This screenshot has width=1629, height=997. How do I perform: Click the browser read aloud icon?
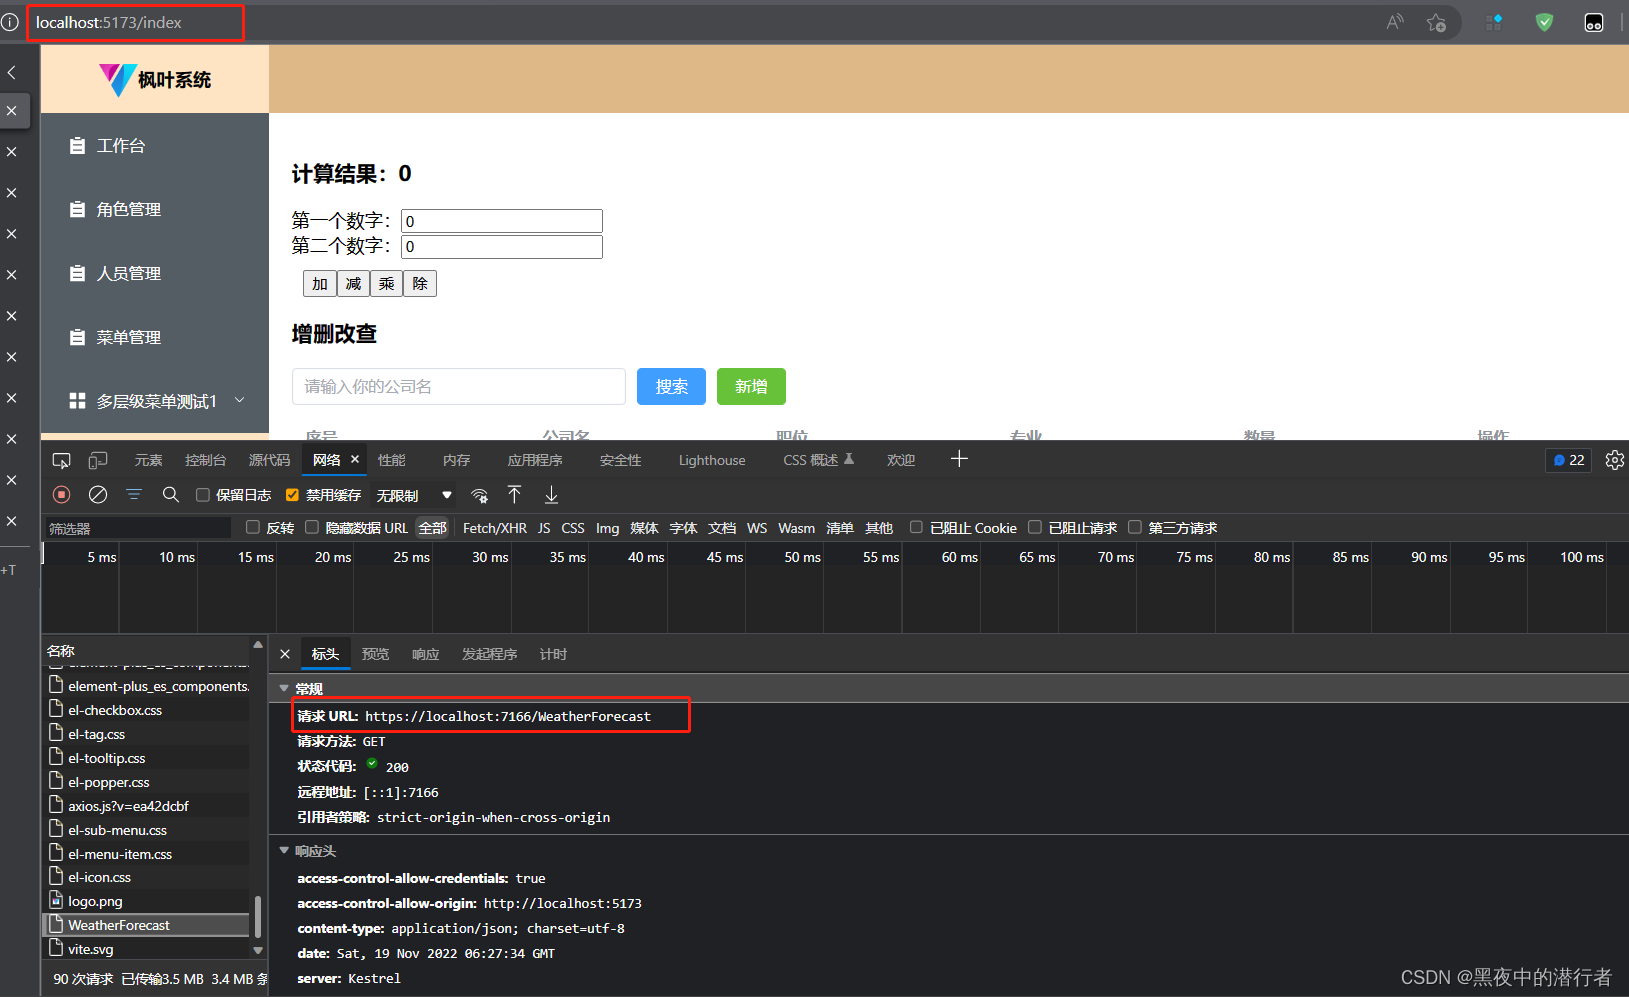coord(1395,22)
